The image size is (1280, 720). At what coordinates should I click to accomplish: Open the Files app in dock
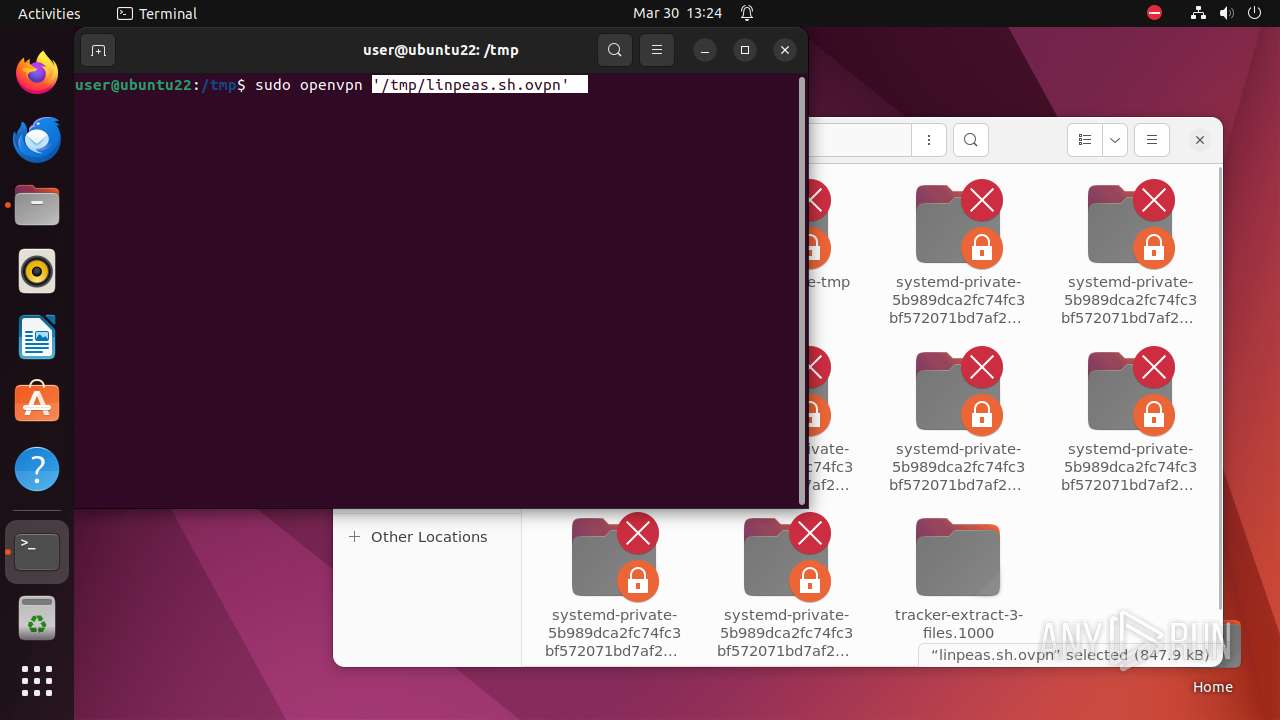pyautogui.click(x=37, y=205)
